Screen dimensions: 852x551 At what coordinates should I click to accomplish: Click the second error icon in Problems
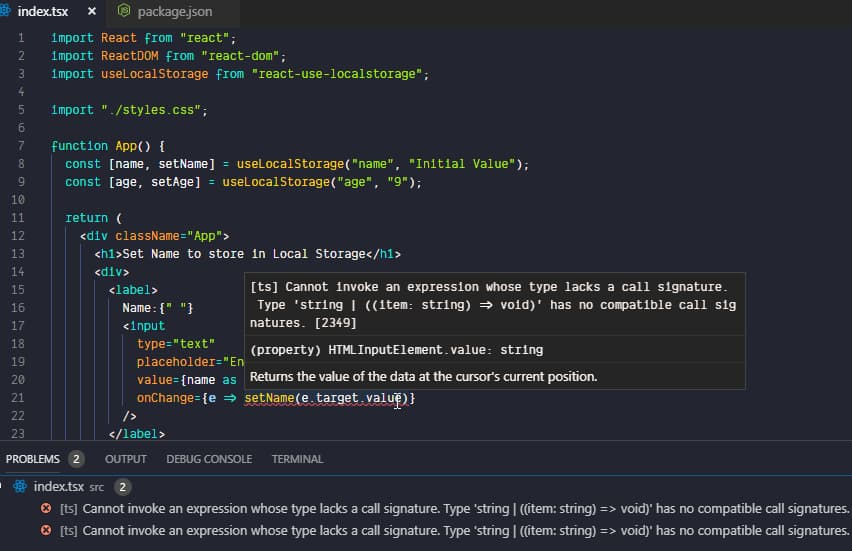46,531
